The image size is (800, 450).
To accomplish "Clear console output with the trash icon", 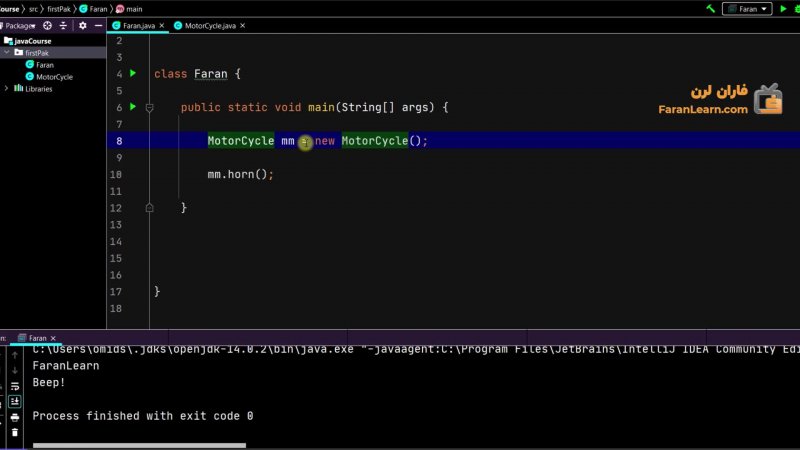I will (15, 433).
